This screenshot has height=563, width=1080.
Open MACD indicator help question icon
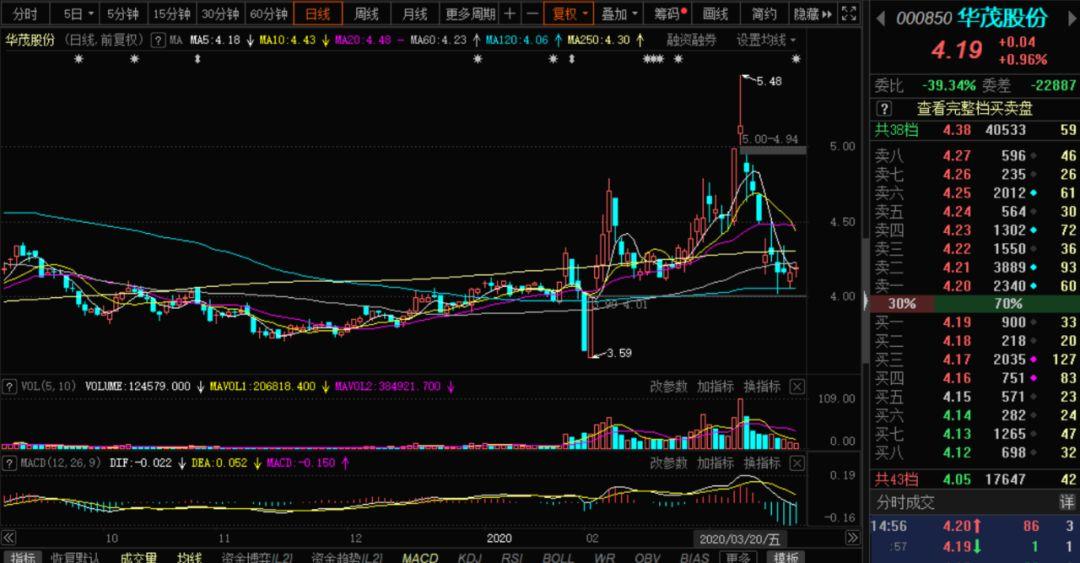pyautogui.click(x=9, y=463)
